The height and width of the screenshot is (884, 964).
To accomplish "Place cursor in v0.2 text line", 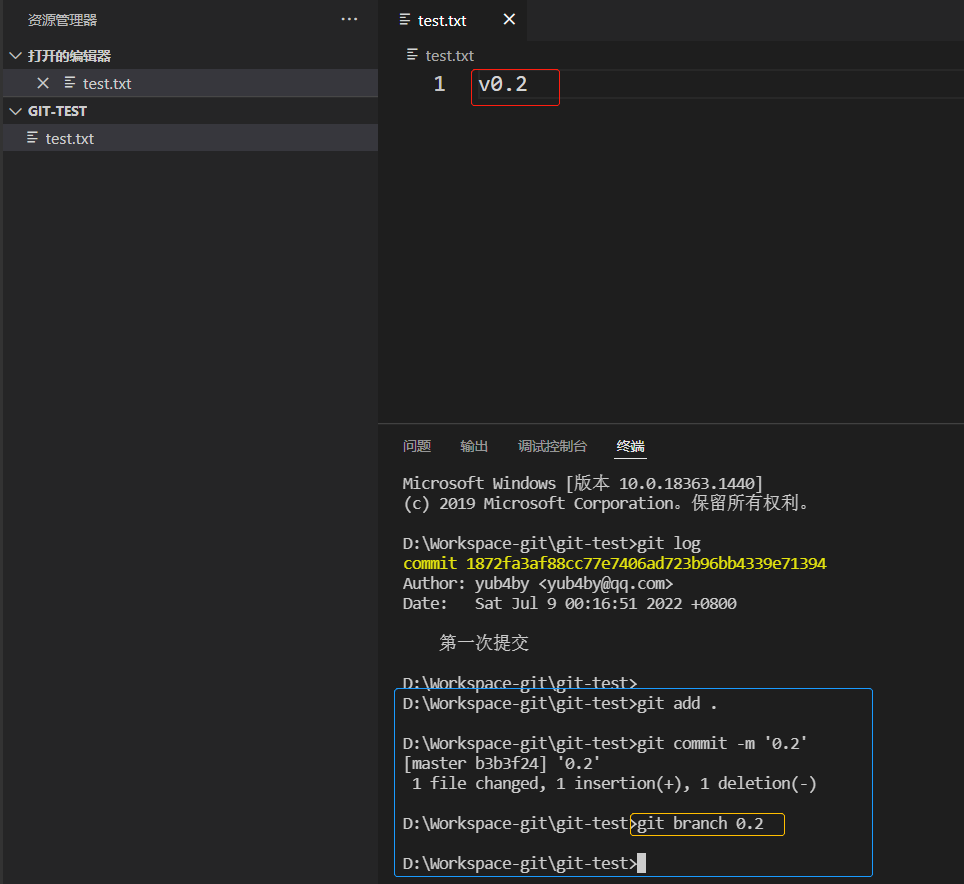I will click(503, 84).
